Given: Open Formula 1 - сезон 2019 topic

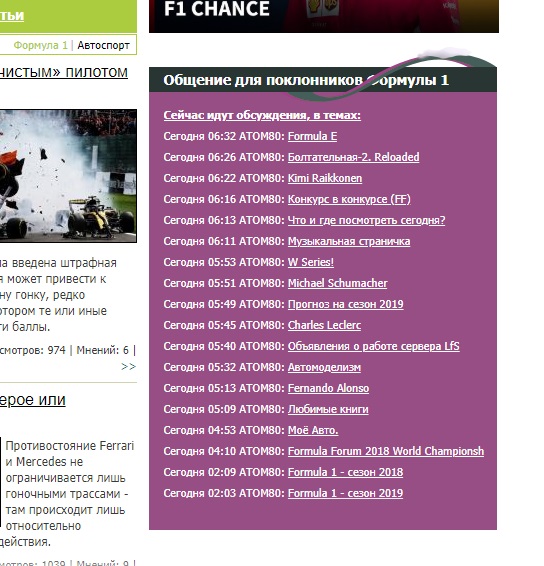Looking at the screenshot, I should (345, 493).
